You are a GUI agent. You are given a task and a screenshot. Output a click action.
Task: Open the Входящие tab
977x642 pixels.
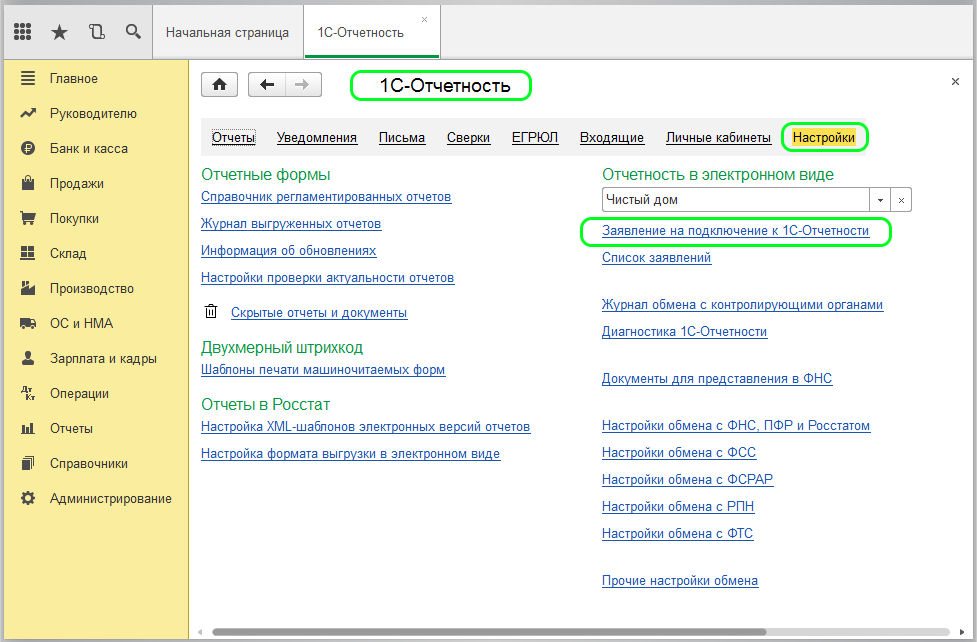[612, 138]
